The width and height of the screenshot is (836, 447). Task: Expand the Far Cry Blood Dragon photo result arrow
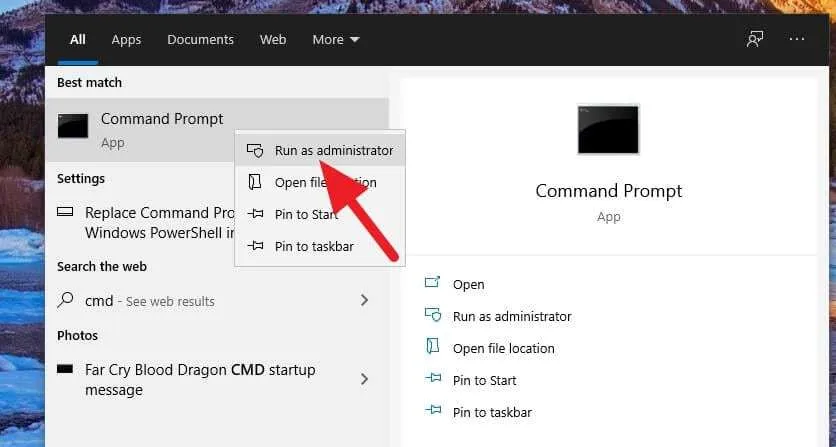364,379
